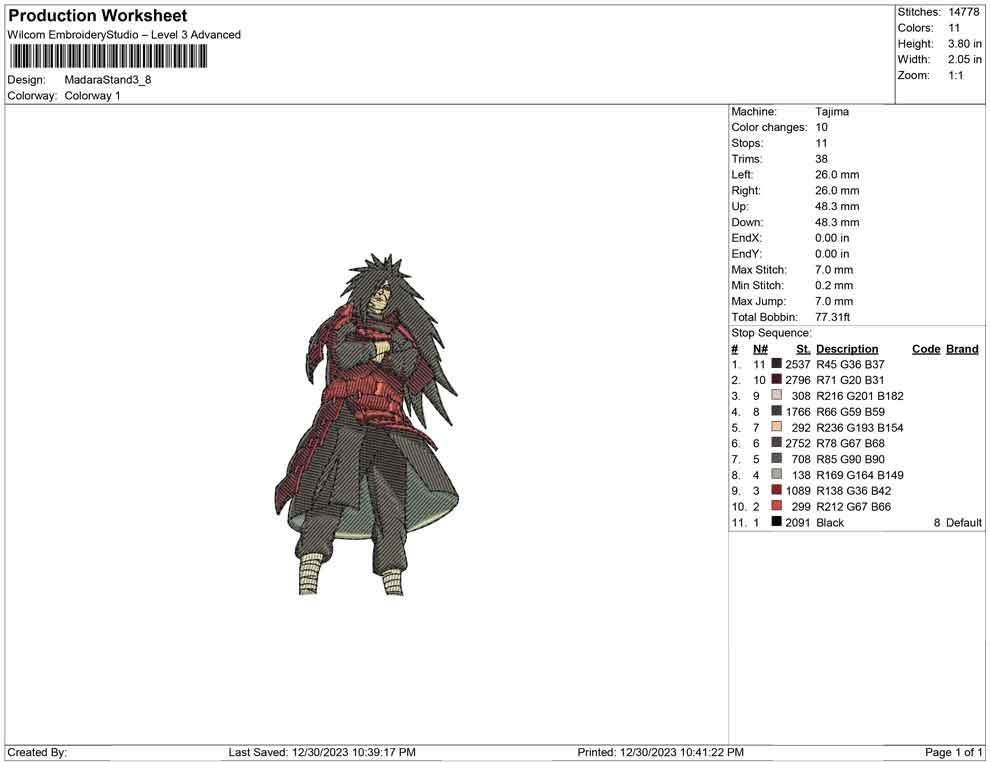Select color swatch for R66 G59 B59
The width and height of the screenshot is (990, 762).
(x=777, y=411)
